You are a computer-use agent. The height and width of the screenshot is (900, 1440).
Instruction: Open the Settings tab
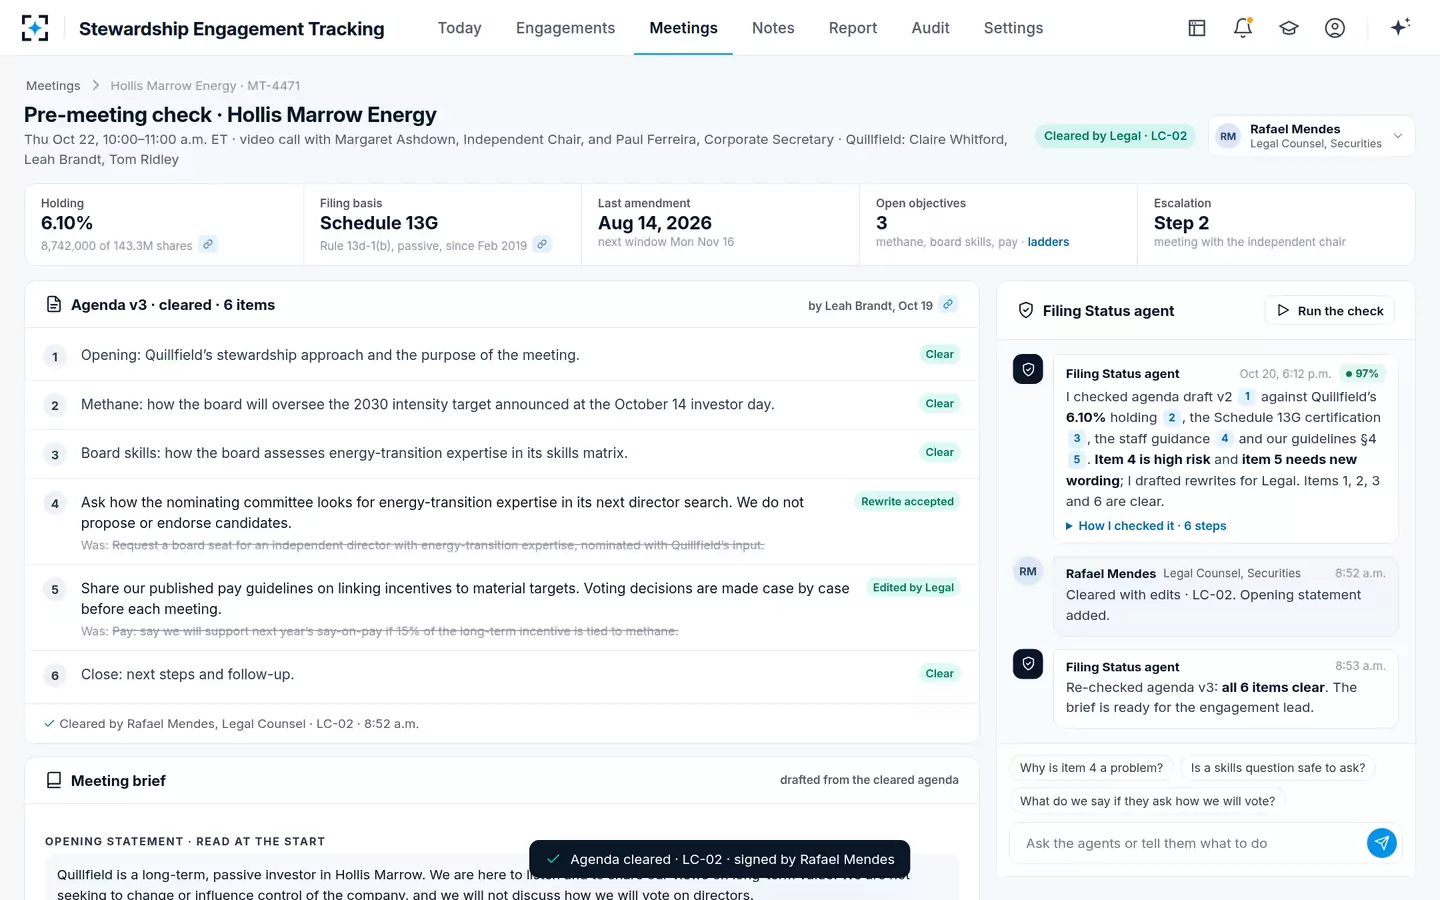click(x=1013, y=28)
